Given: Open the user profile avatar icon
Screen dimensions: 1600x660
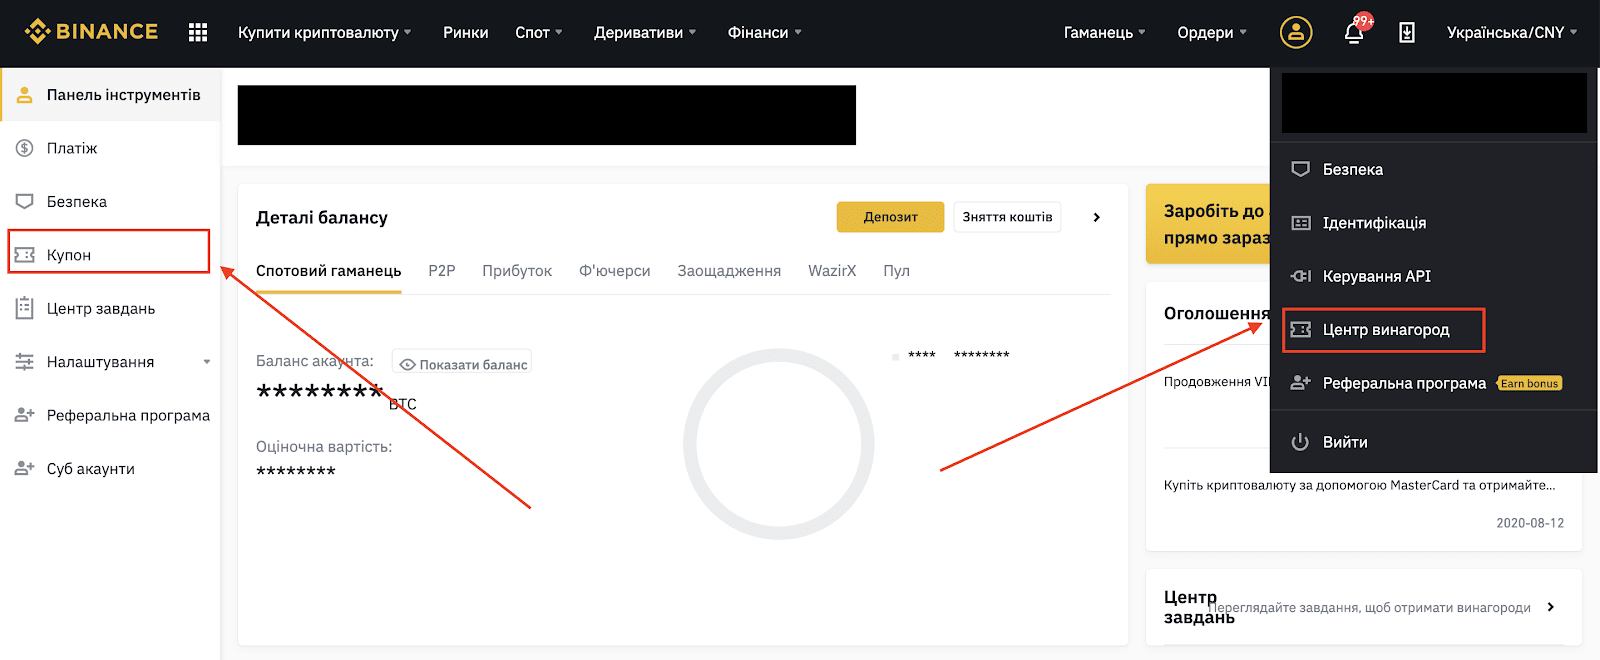Looking at the screenshot, I should [x=1296, y=32].
